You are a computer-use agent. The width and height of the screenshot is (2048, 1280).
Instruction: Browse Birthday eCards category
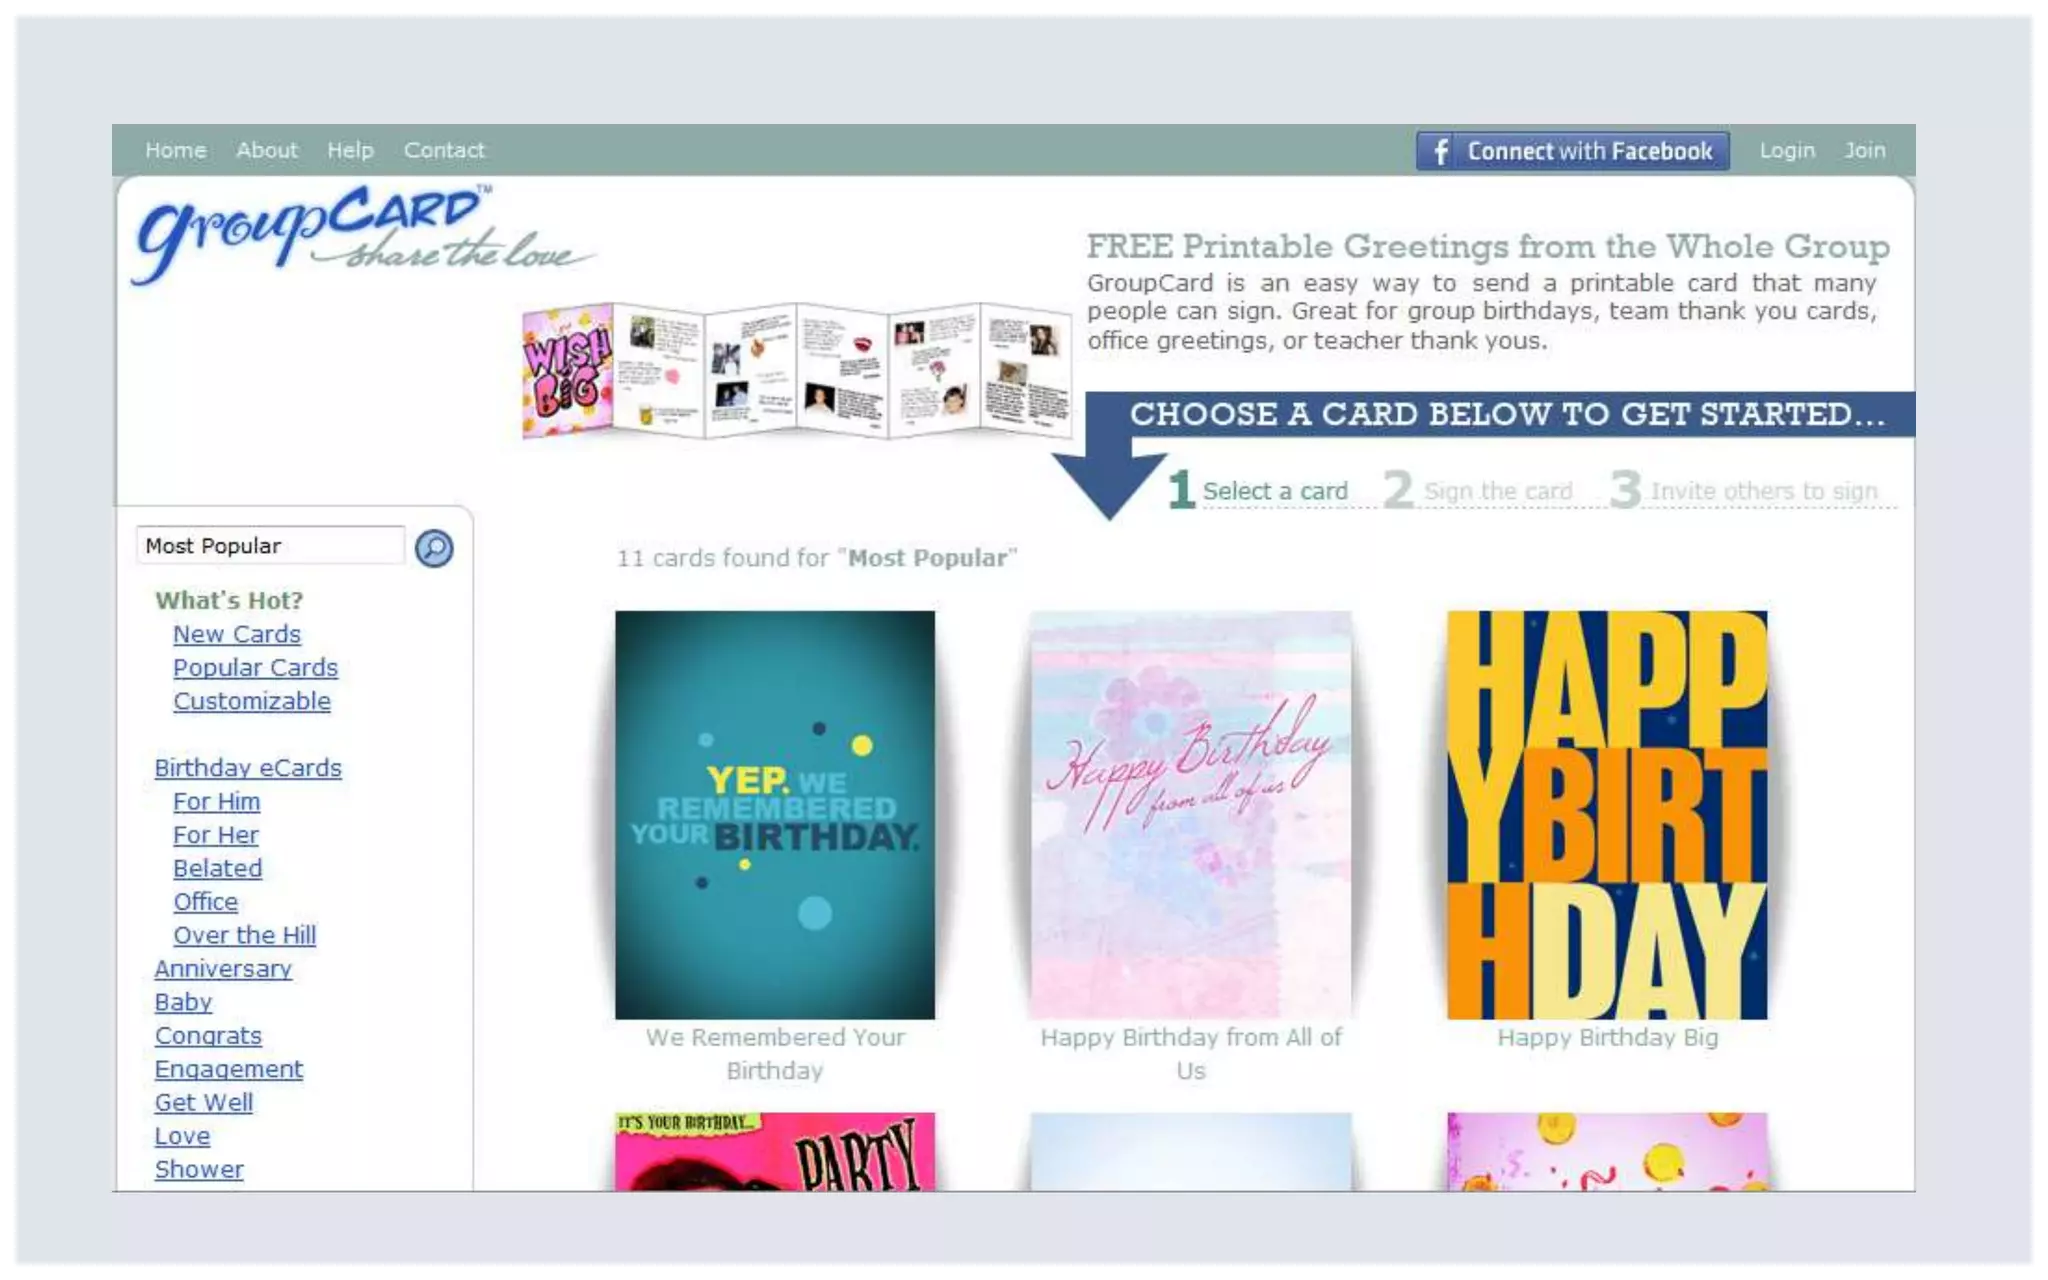pos(248,768)
